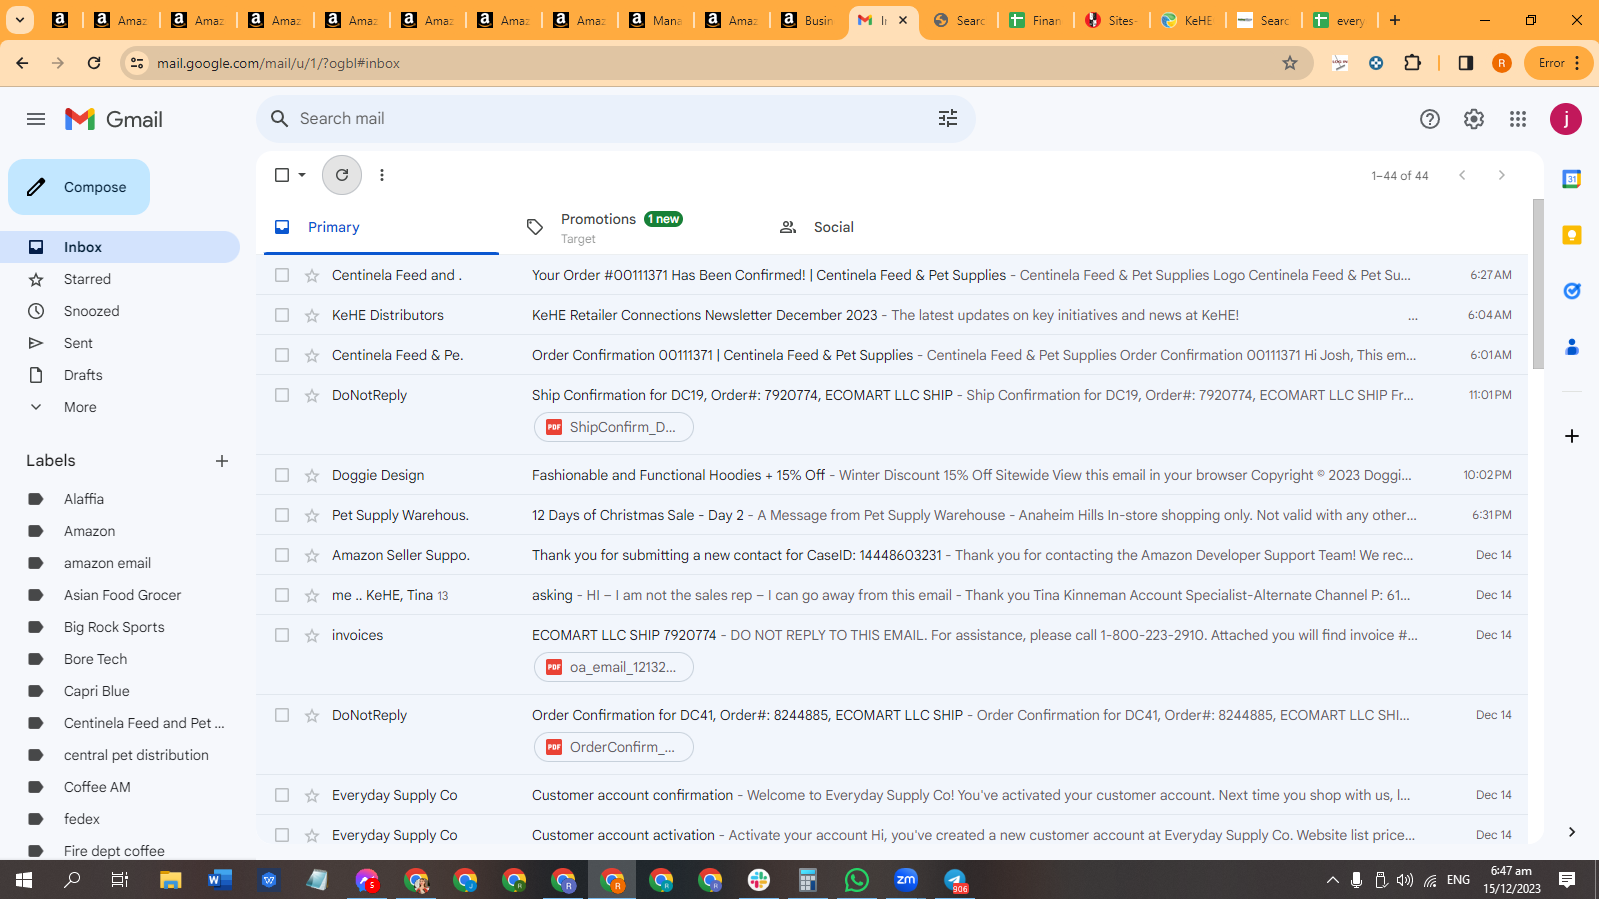
Task: Create a new label with plus icon
Action: point(222,461)
